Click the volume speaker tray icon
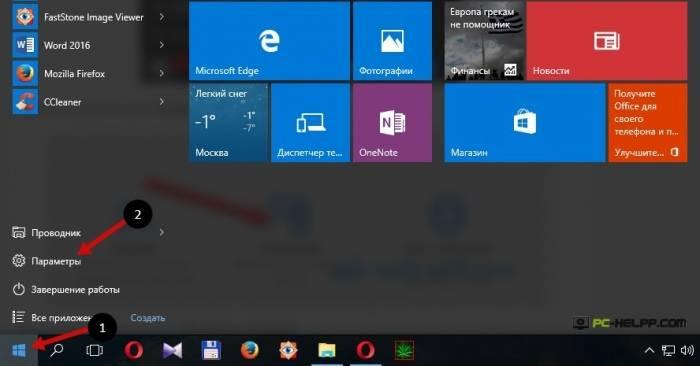The height and width of the screenshot is (366, 700). 687,350
